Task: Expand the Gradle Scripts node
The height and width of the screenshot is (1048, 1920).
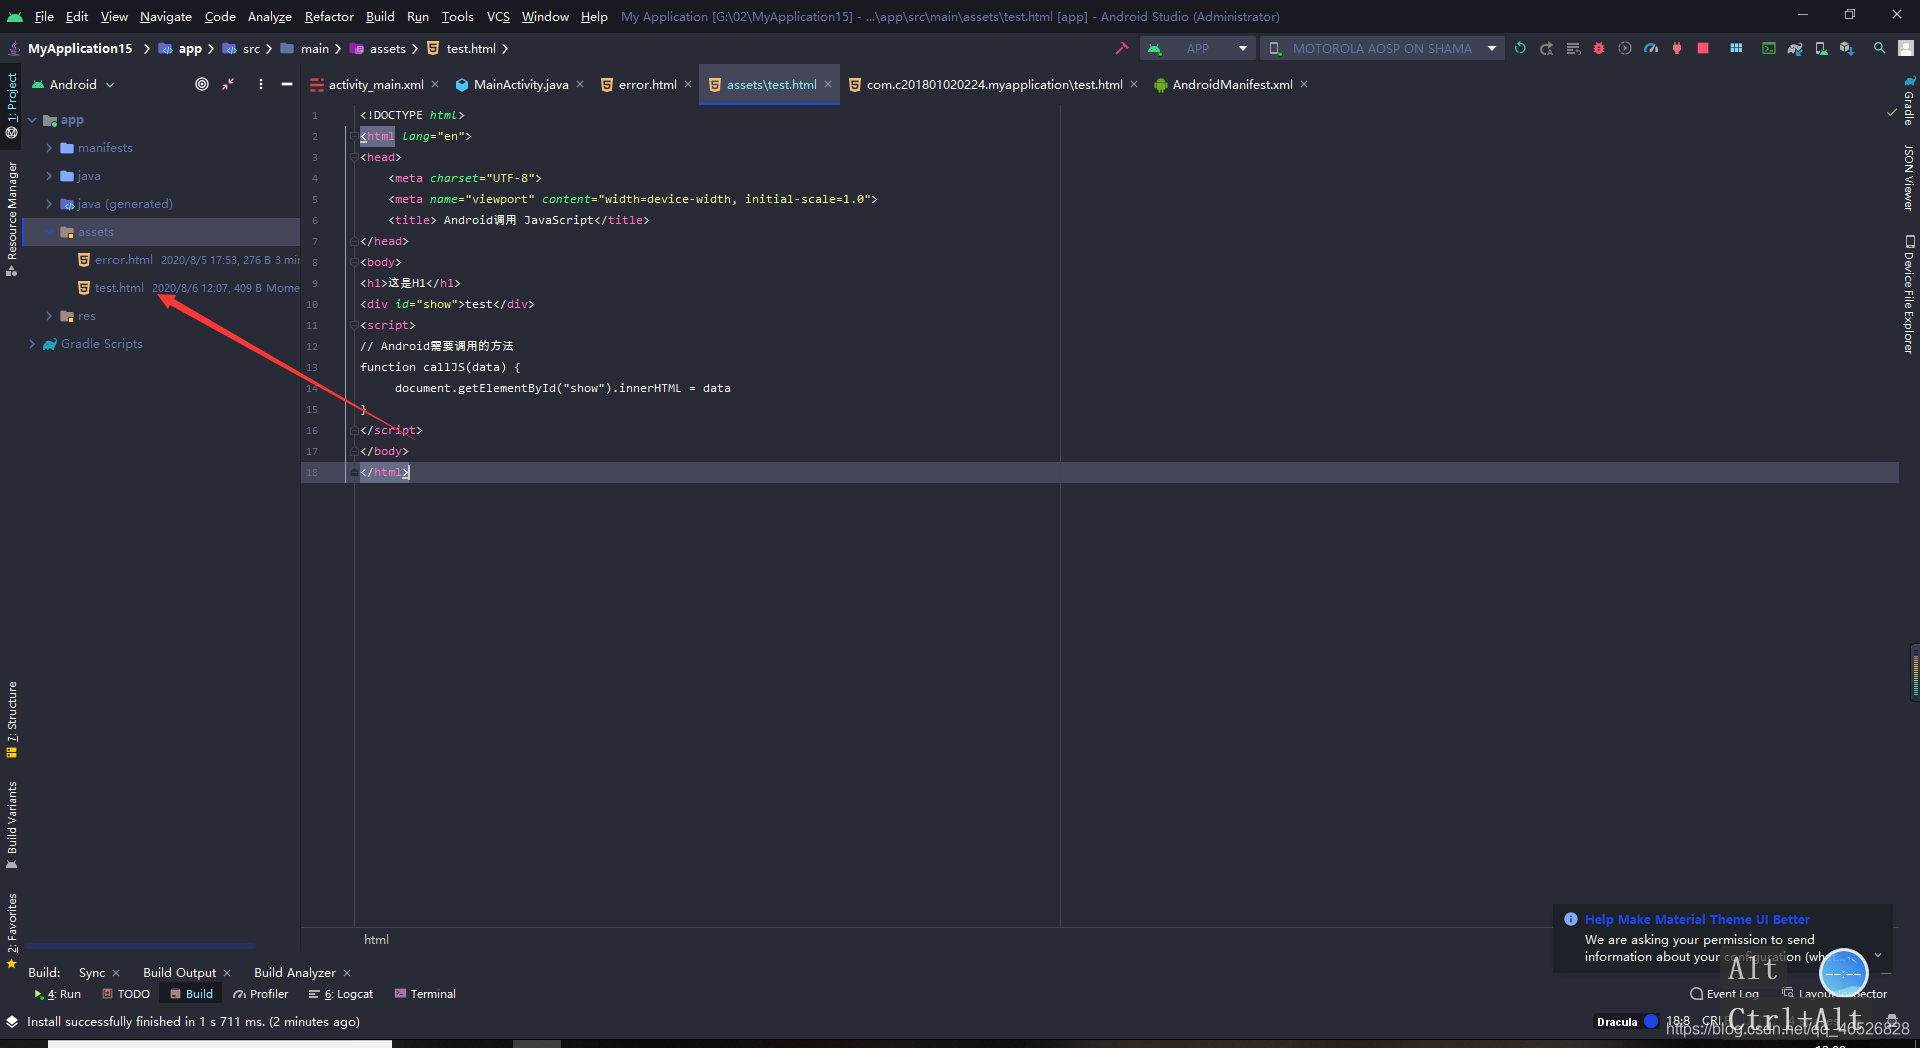Action: tap(32, 344)
